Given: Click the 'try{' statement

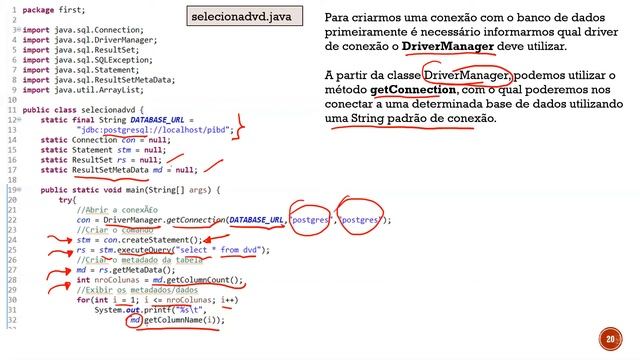Looking at the screenshot, I should tap(67, 200).
